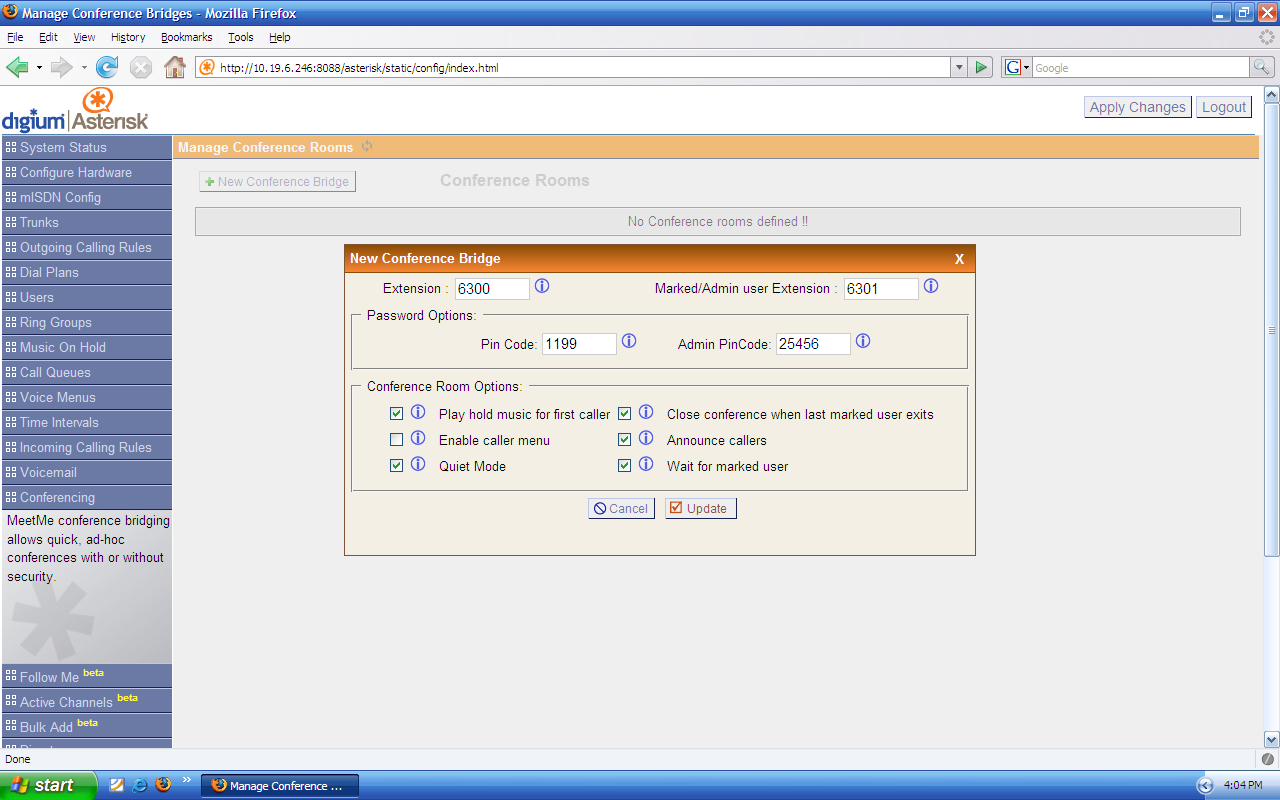Refresh conference rooms via header reload icon
Screen dimensions: 1280x800
[367, 147]
